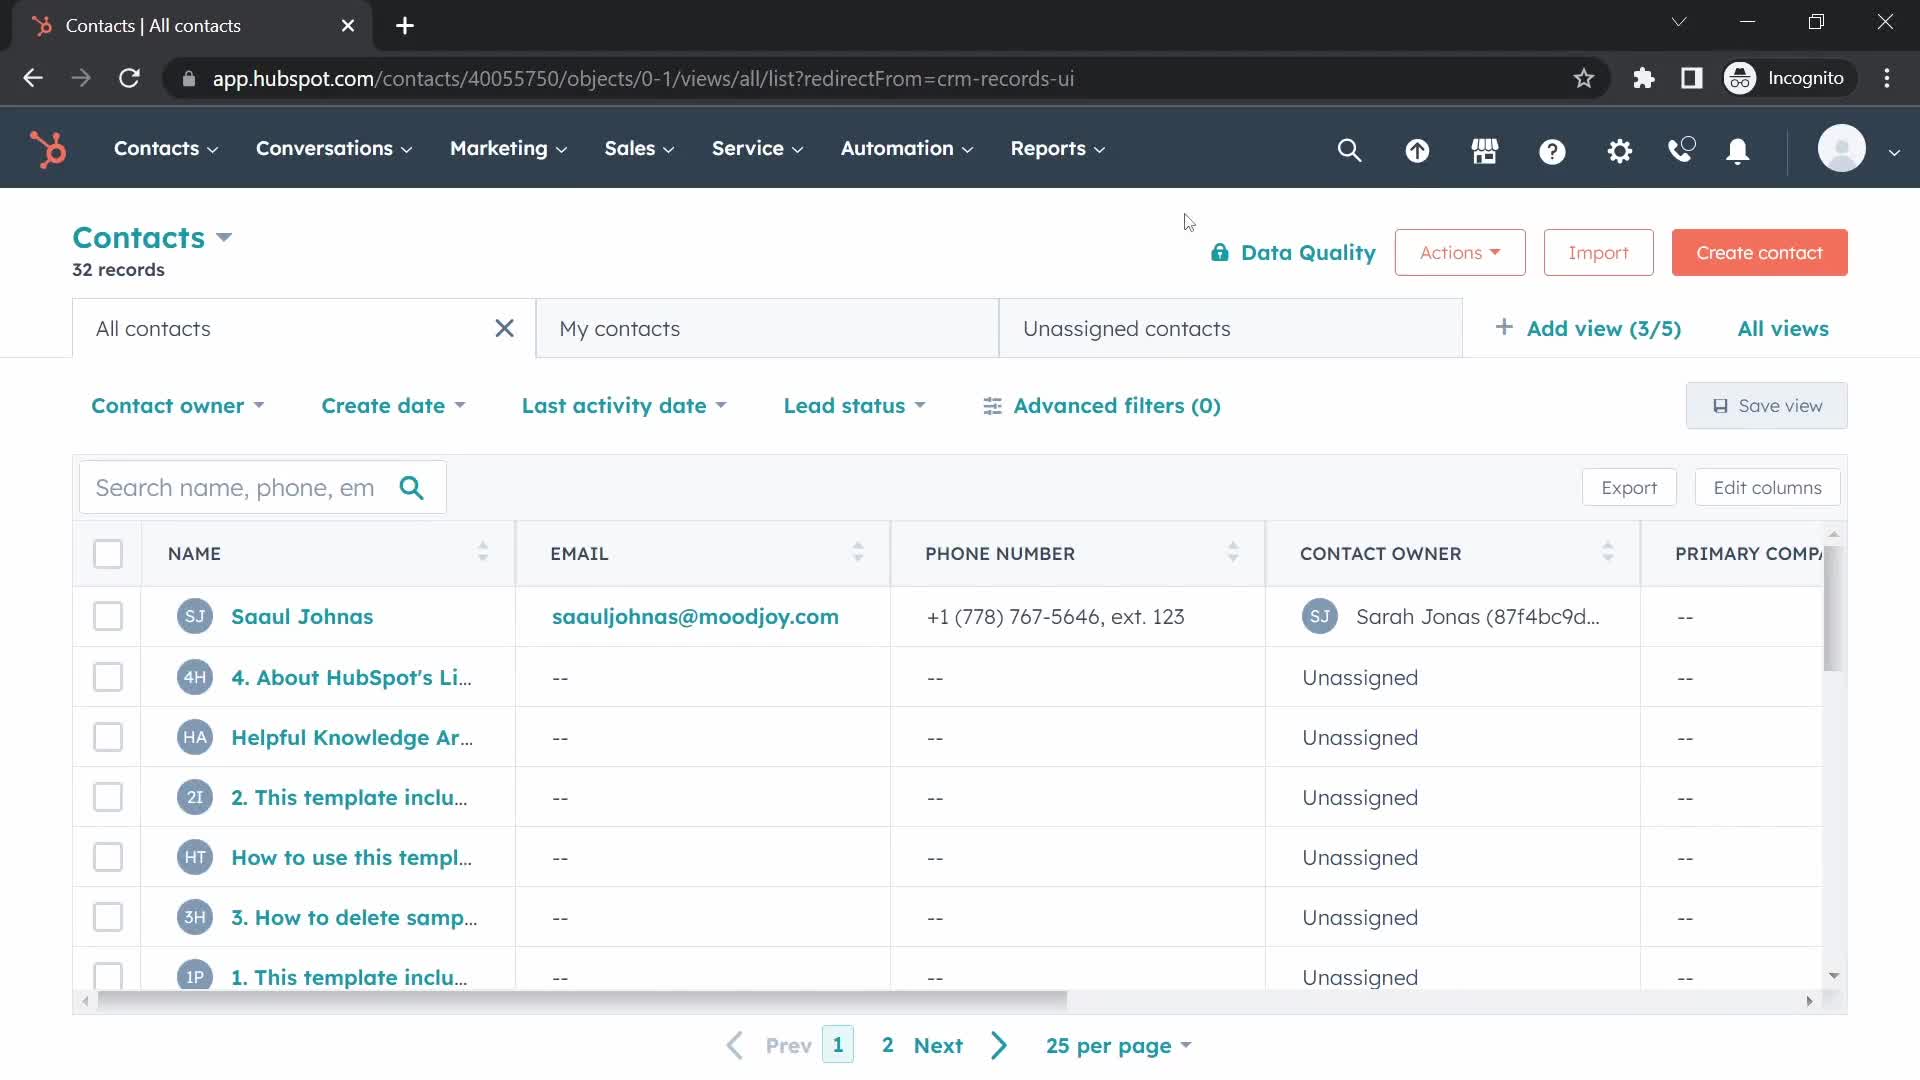Image resolution: width=1920 pixels, height=1080 pixels.
Task: Expand the Contact owner filter dropdown
Action: [x=175, y=404]
